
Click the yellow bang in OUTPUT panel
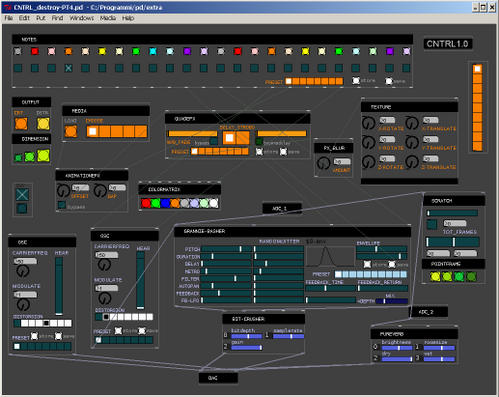(x=43, y=124)
